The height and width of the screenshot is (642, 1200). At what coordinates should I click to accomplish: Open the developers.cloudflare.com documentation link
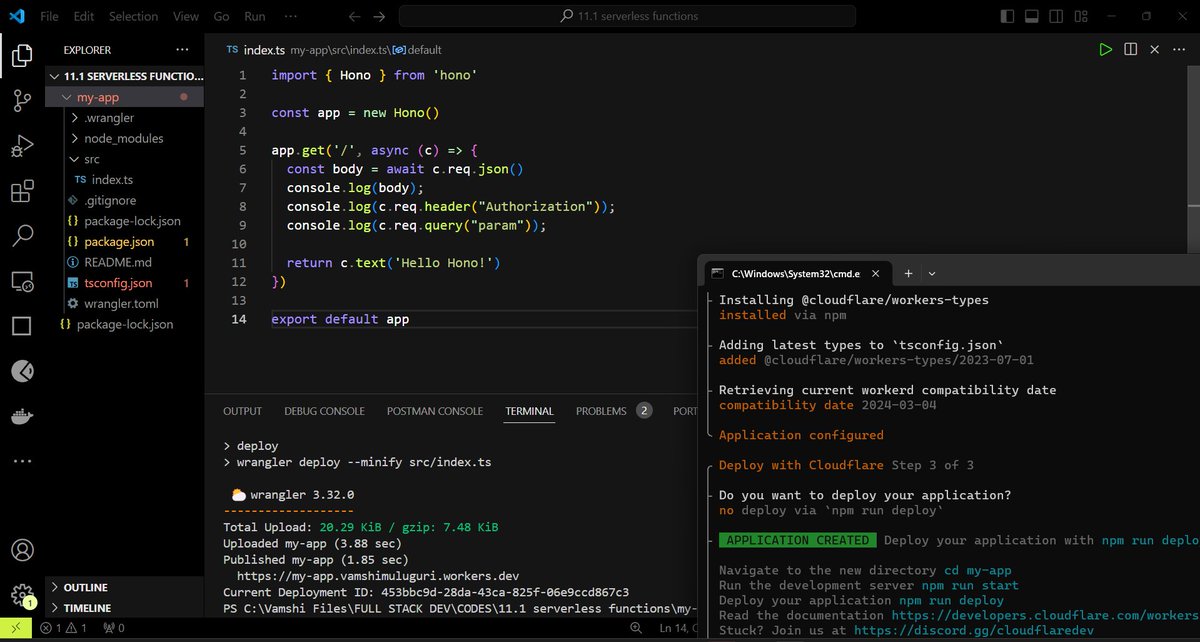(x=1044, y=615)
